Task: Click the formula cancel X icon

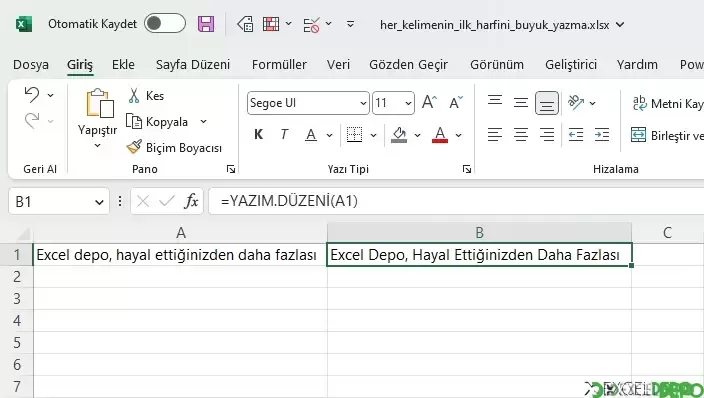Action: point(143,201)
